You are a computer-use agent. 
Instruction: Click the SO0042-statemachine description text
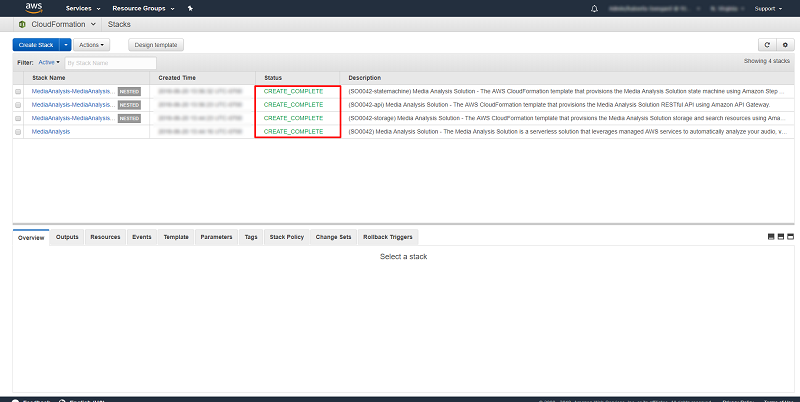pyautogui.click(x=565, y=91)
